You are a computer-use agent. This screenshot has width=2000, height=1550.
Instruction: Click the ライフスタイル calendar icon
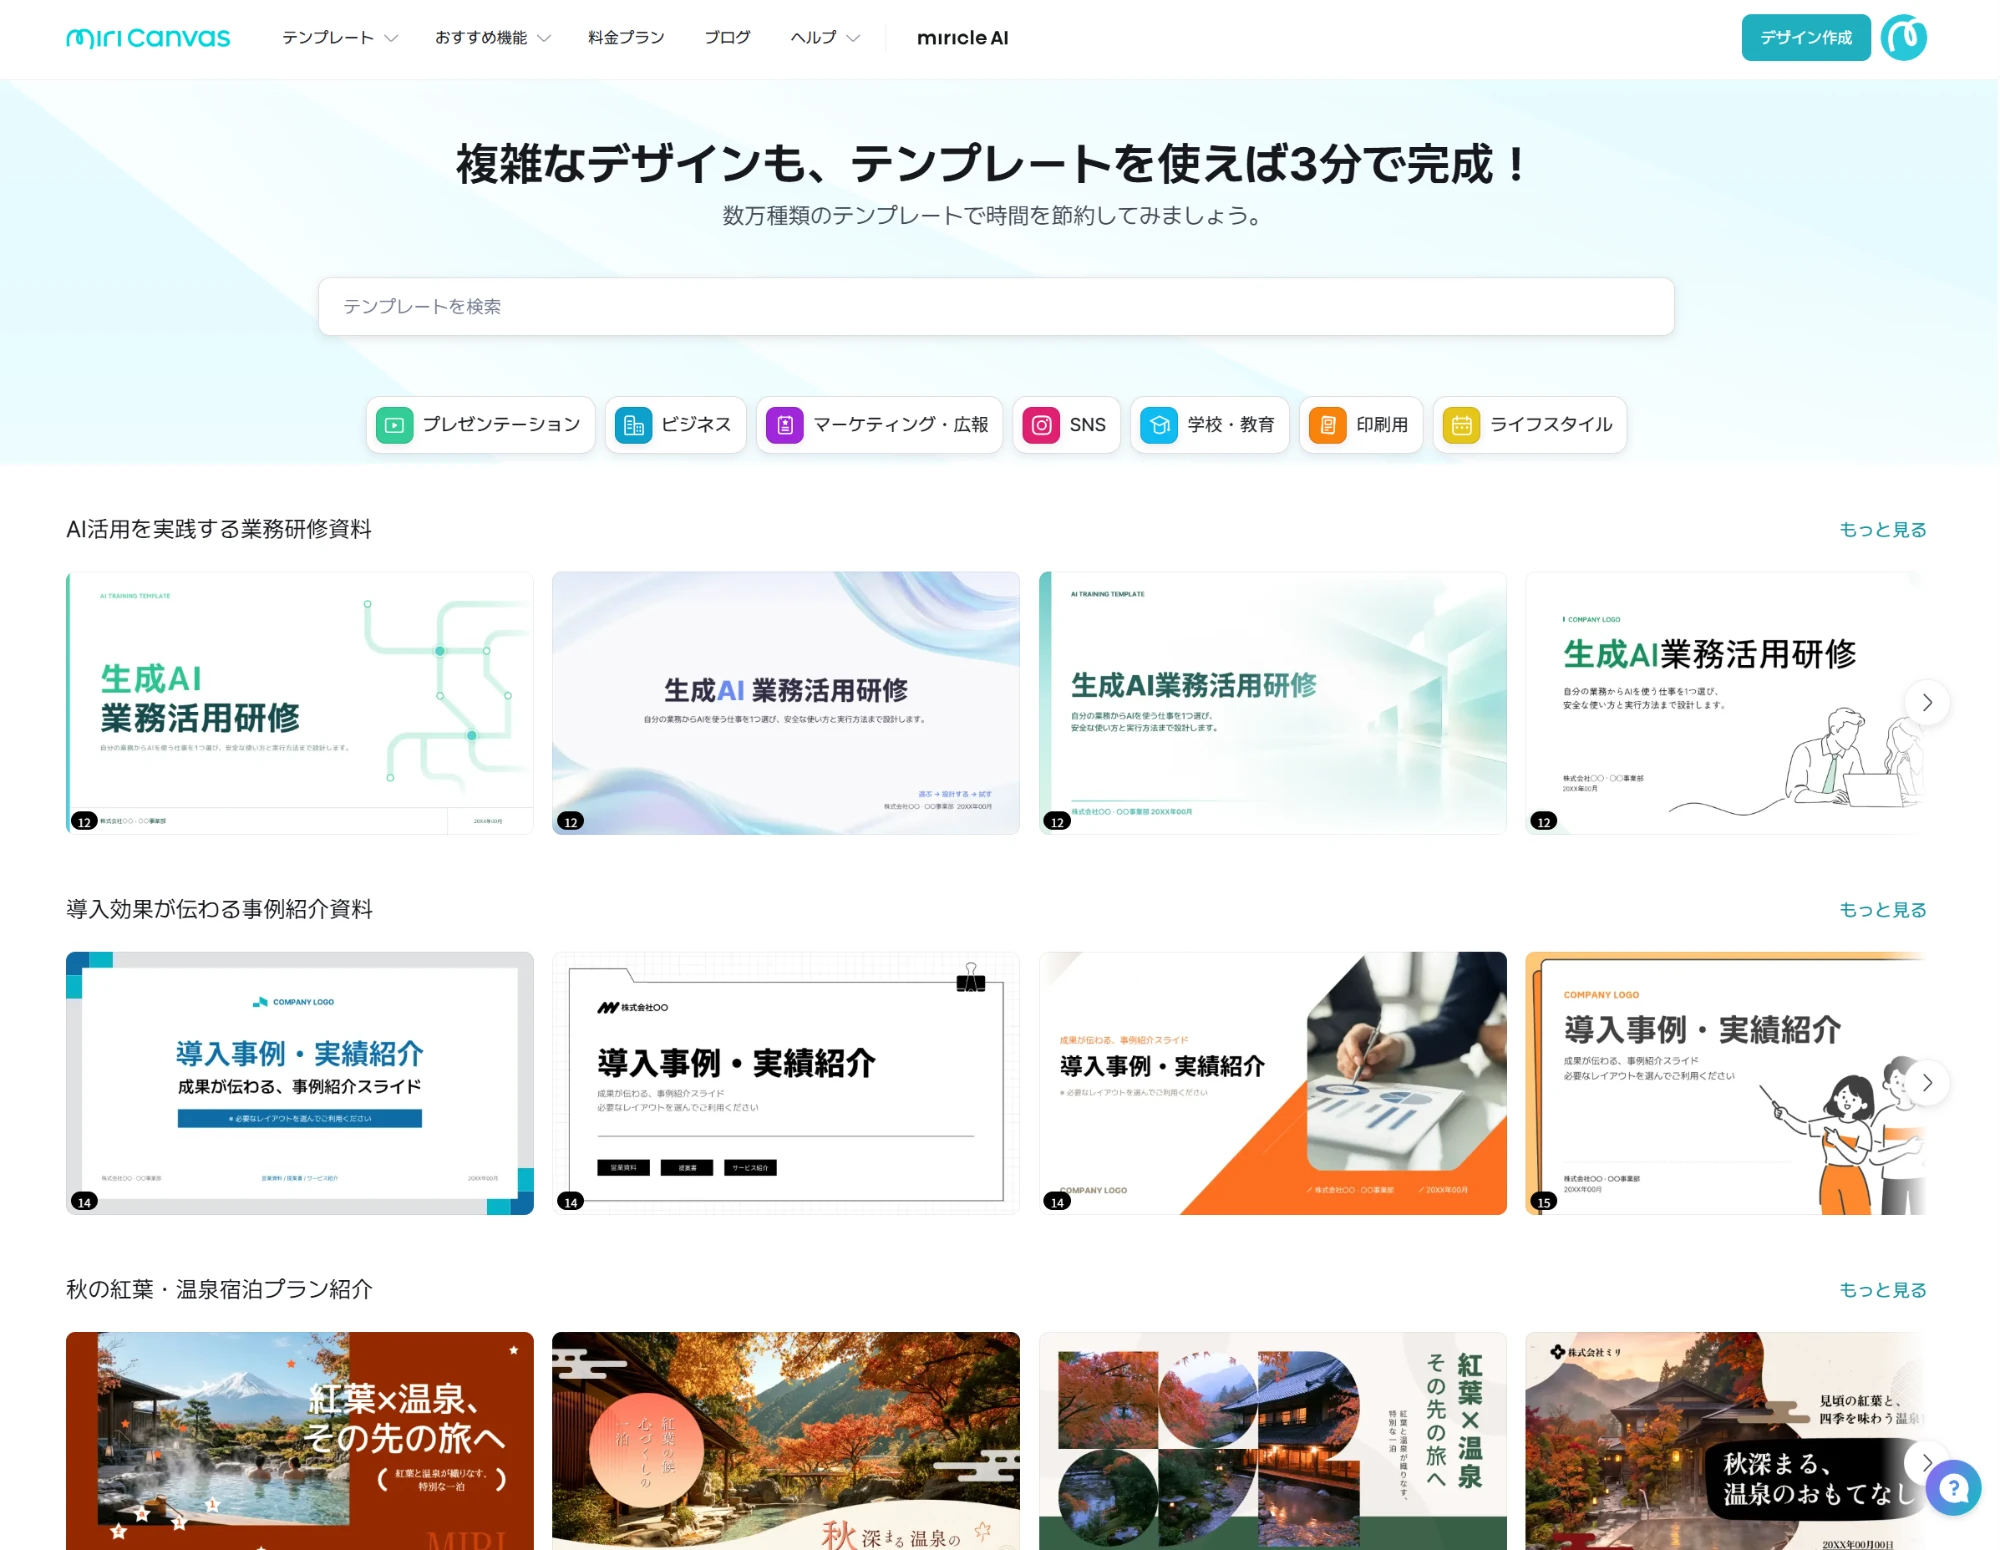tap(1461, 425)
